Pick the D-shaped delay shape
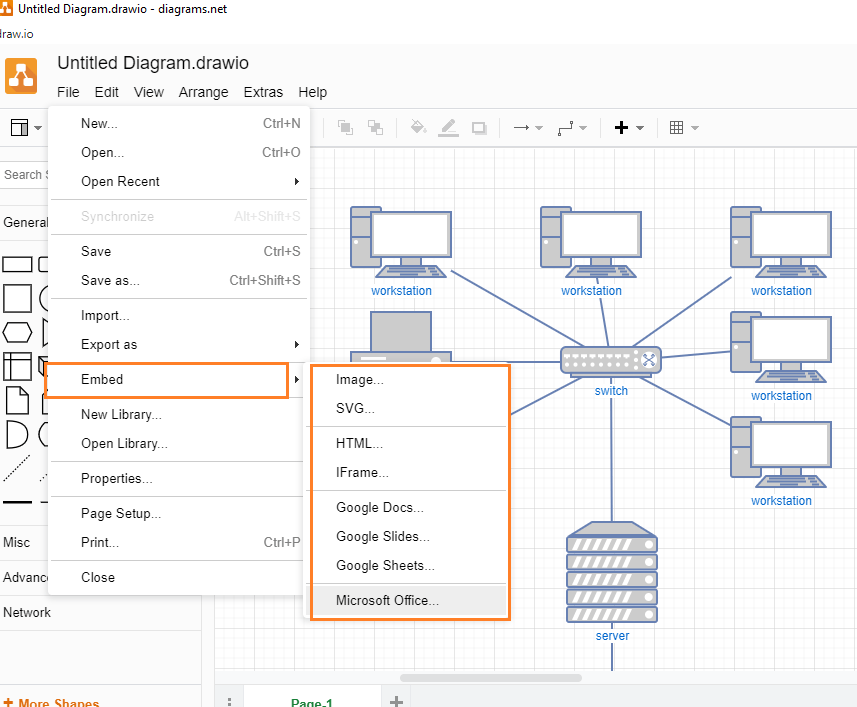Image resolution: width=857 pixels, height=707 pixels. pos(17,434)
